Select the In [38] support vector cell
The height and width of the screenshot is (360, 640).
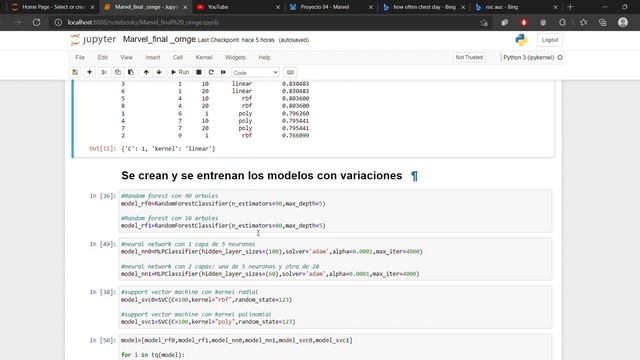coord(335,307)
